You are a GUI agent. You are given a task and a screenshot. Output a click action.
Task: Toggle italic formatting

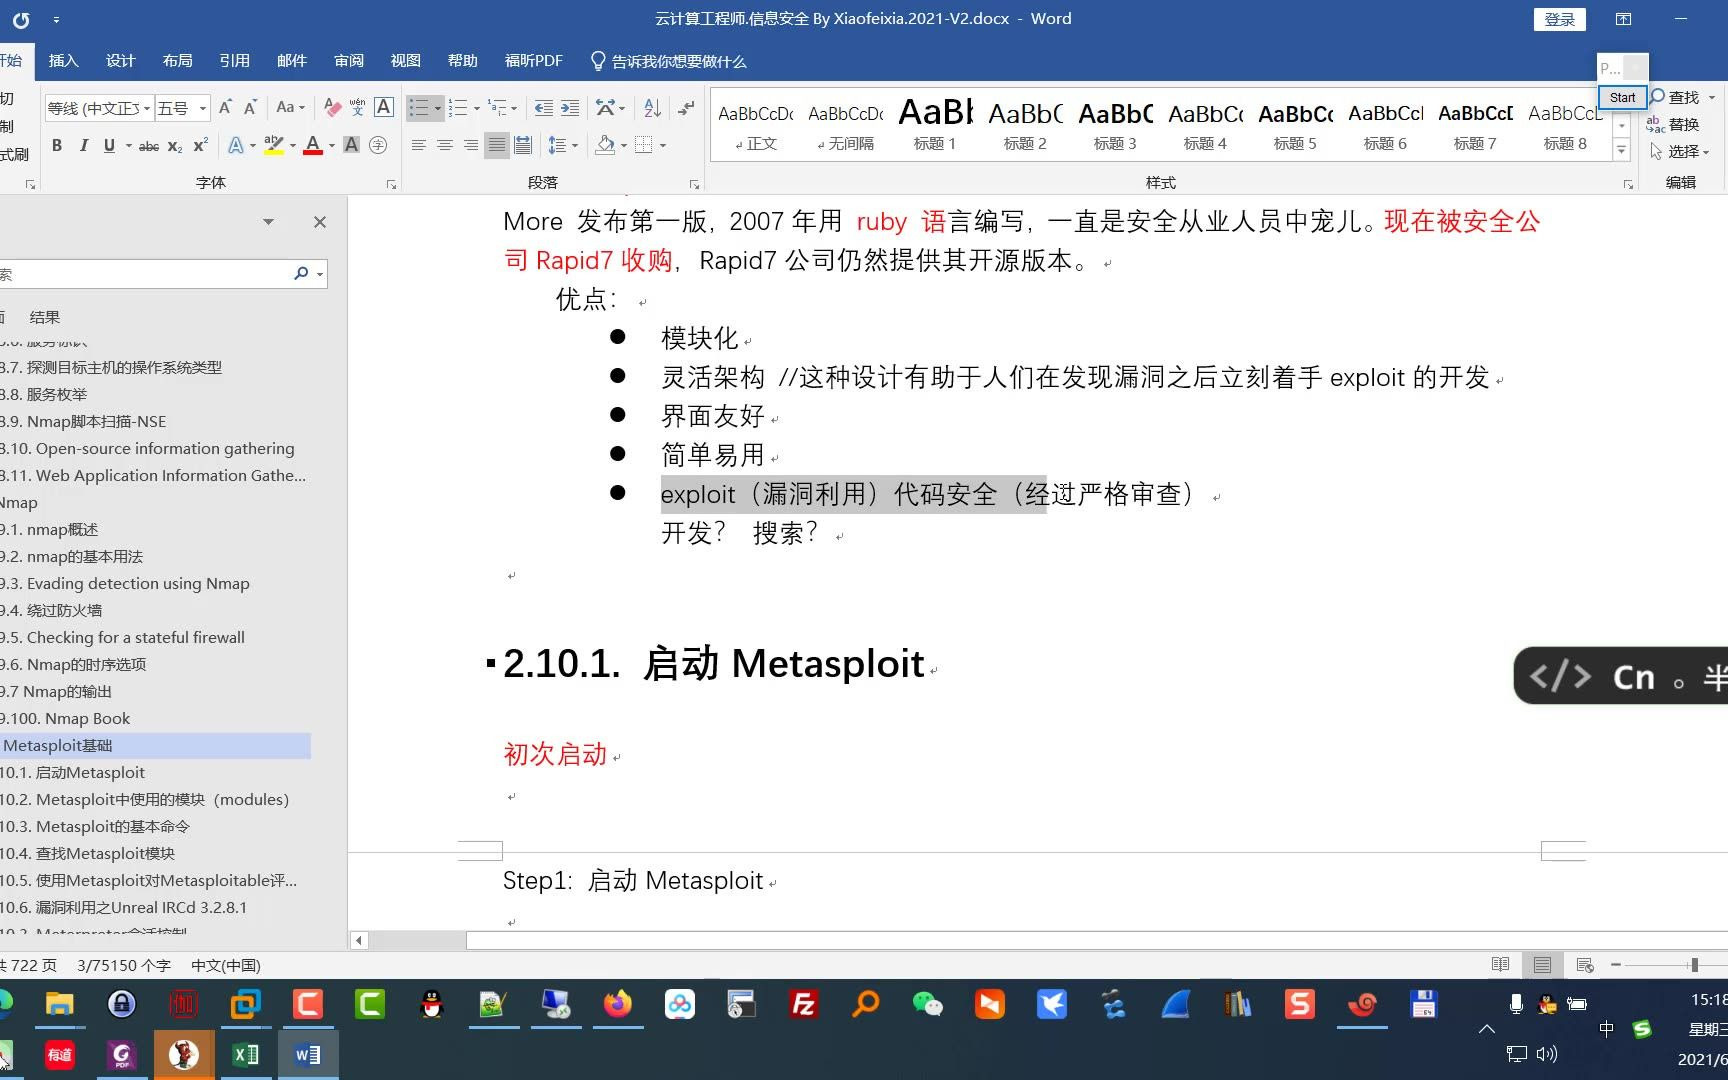pos(84,145)
